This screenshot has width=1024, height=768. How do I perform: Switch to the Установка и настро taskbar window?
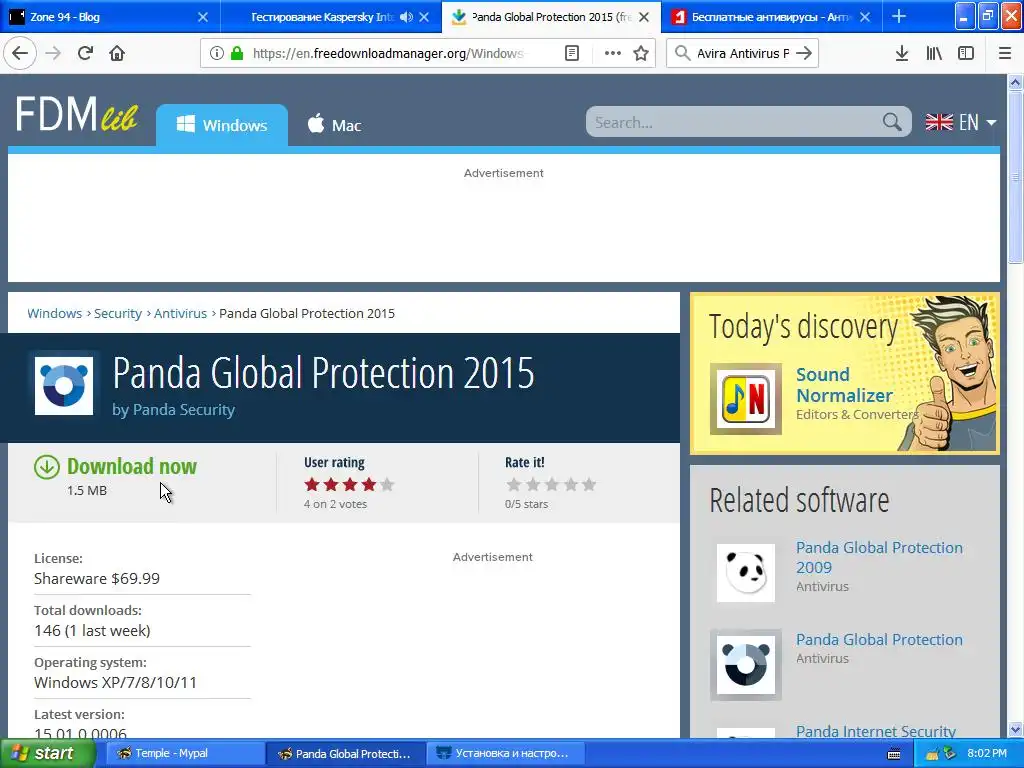tap(505, 754)
